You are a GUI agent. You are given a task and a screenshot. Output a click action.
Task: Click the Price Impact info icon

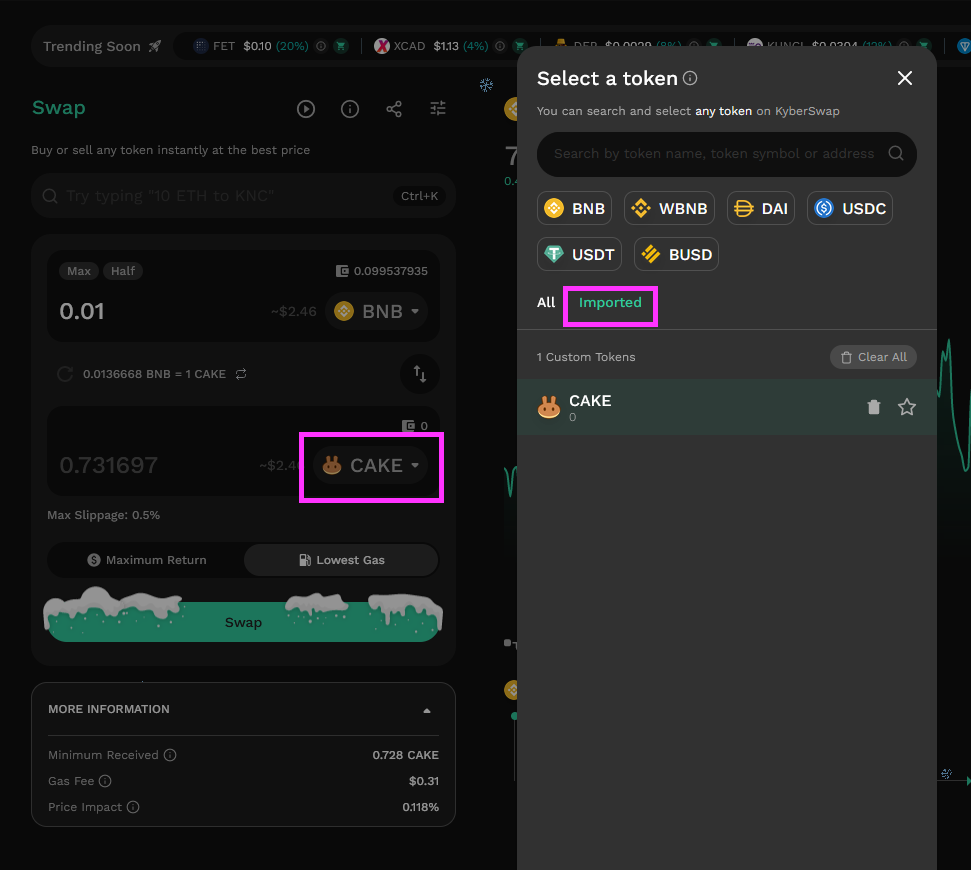click(133, 807)
